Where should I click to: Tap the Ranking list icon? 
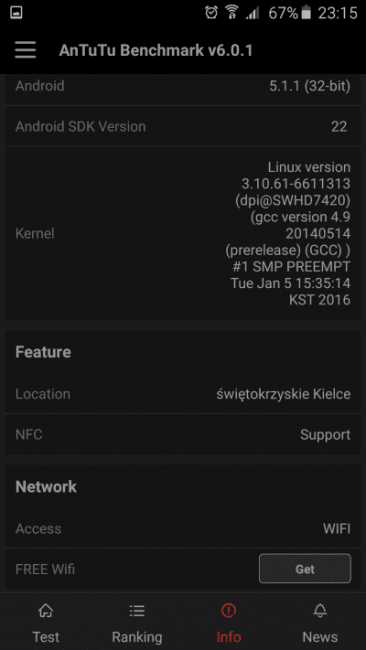(137, 610)
